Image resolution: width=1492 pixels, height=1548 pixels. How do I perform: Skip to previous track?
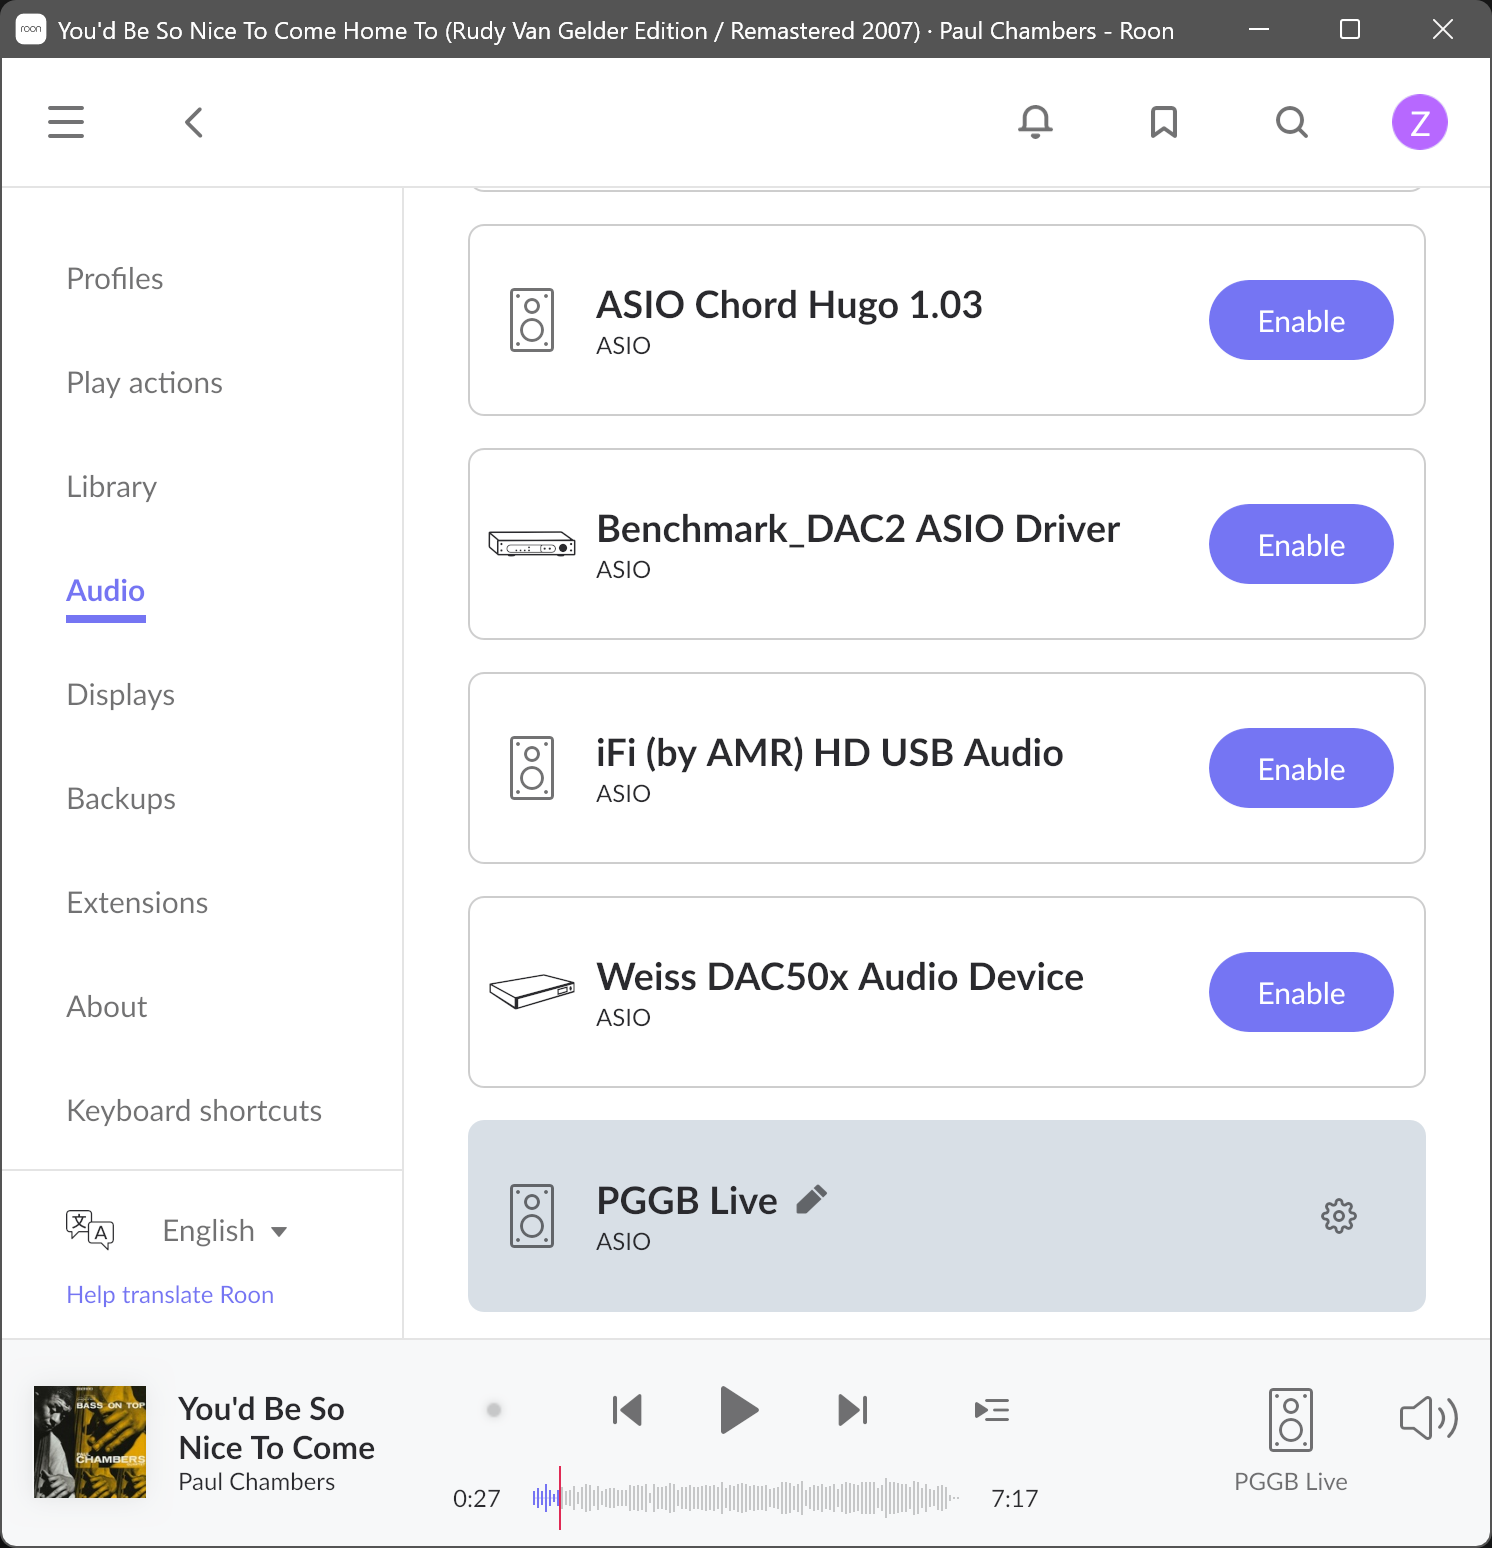(x=627, y=1410)
